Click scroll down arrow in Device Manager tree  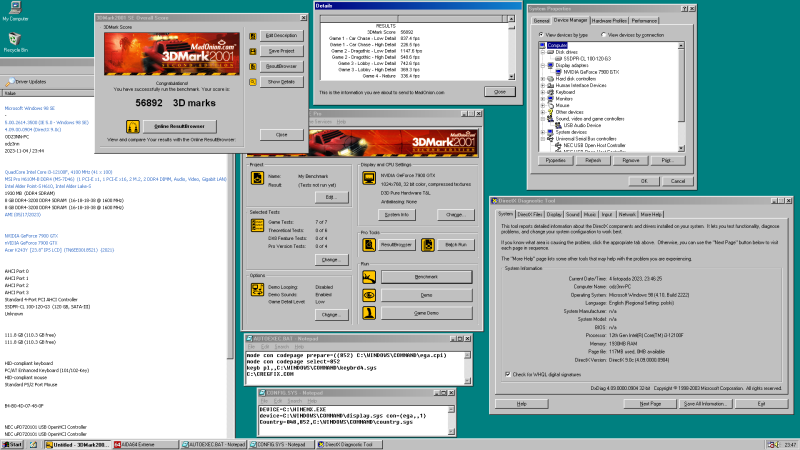click(x=681, y=148)
